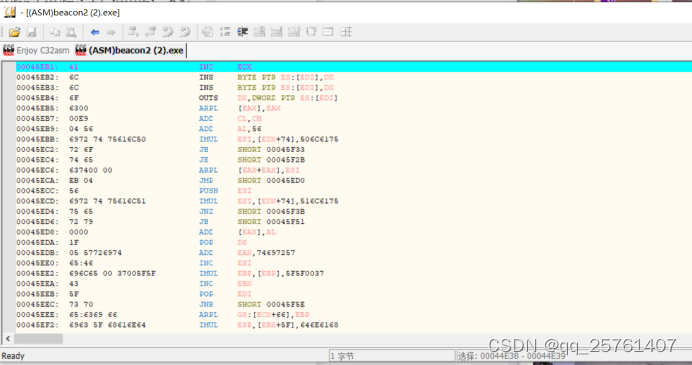The width and height of the screenshot is (692, 365).
Task: Click row 00045EB7 ADD CL,CH
Action: pyautogui.click(x=353, y=118)
